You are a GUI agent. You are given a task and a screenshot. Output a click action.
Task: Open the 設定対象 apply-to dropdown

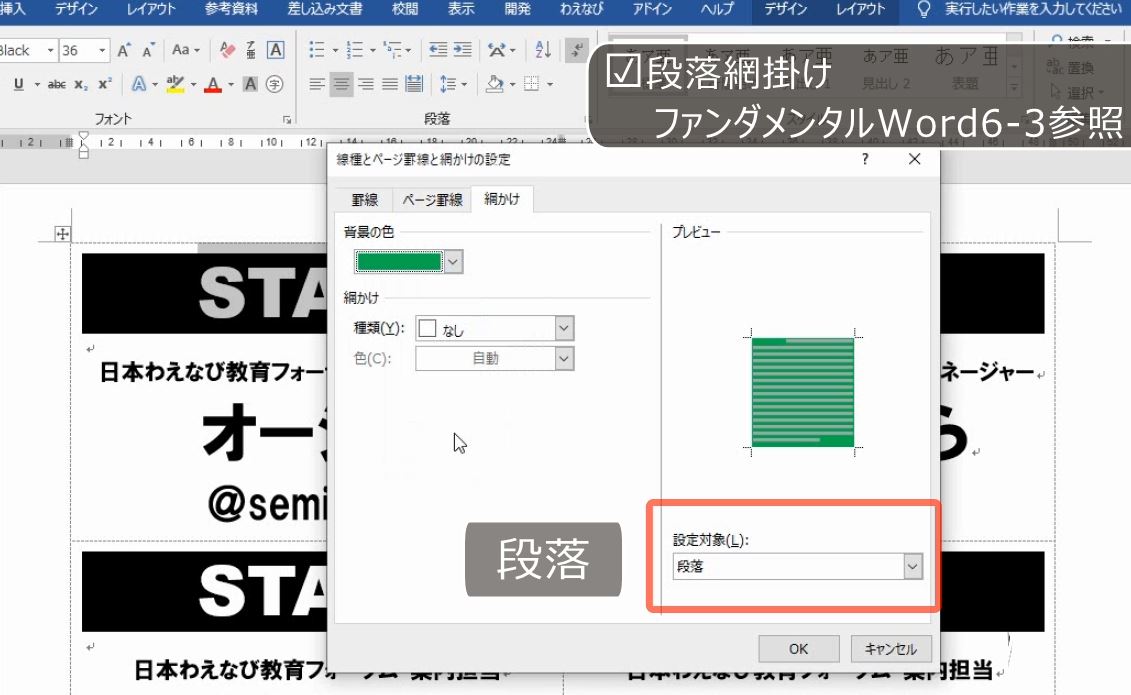(x=910, y=566)
